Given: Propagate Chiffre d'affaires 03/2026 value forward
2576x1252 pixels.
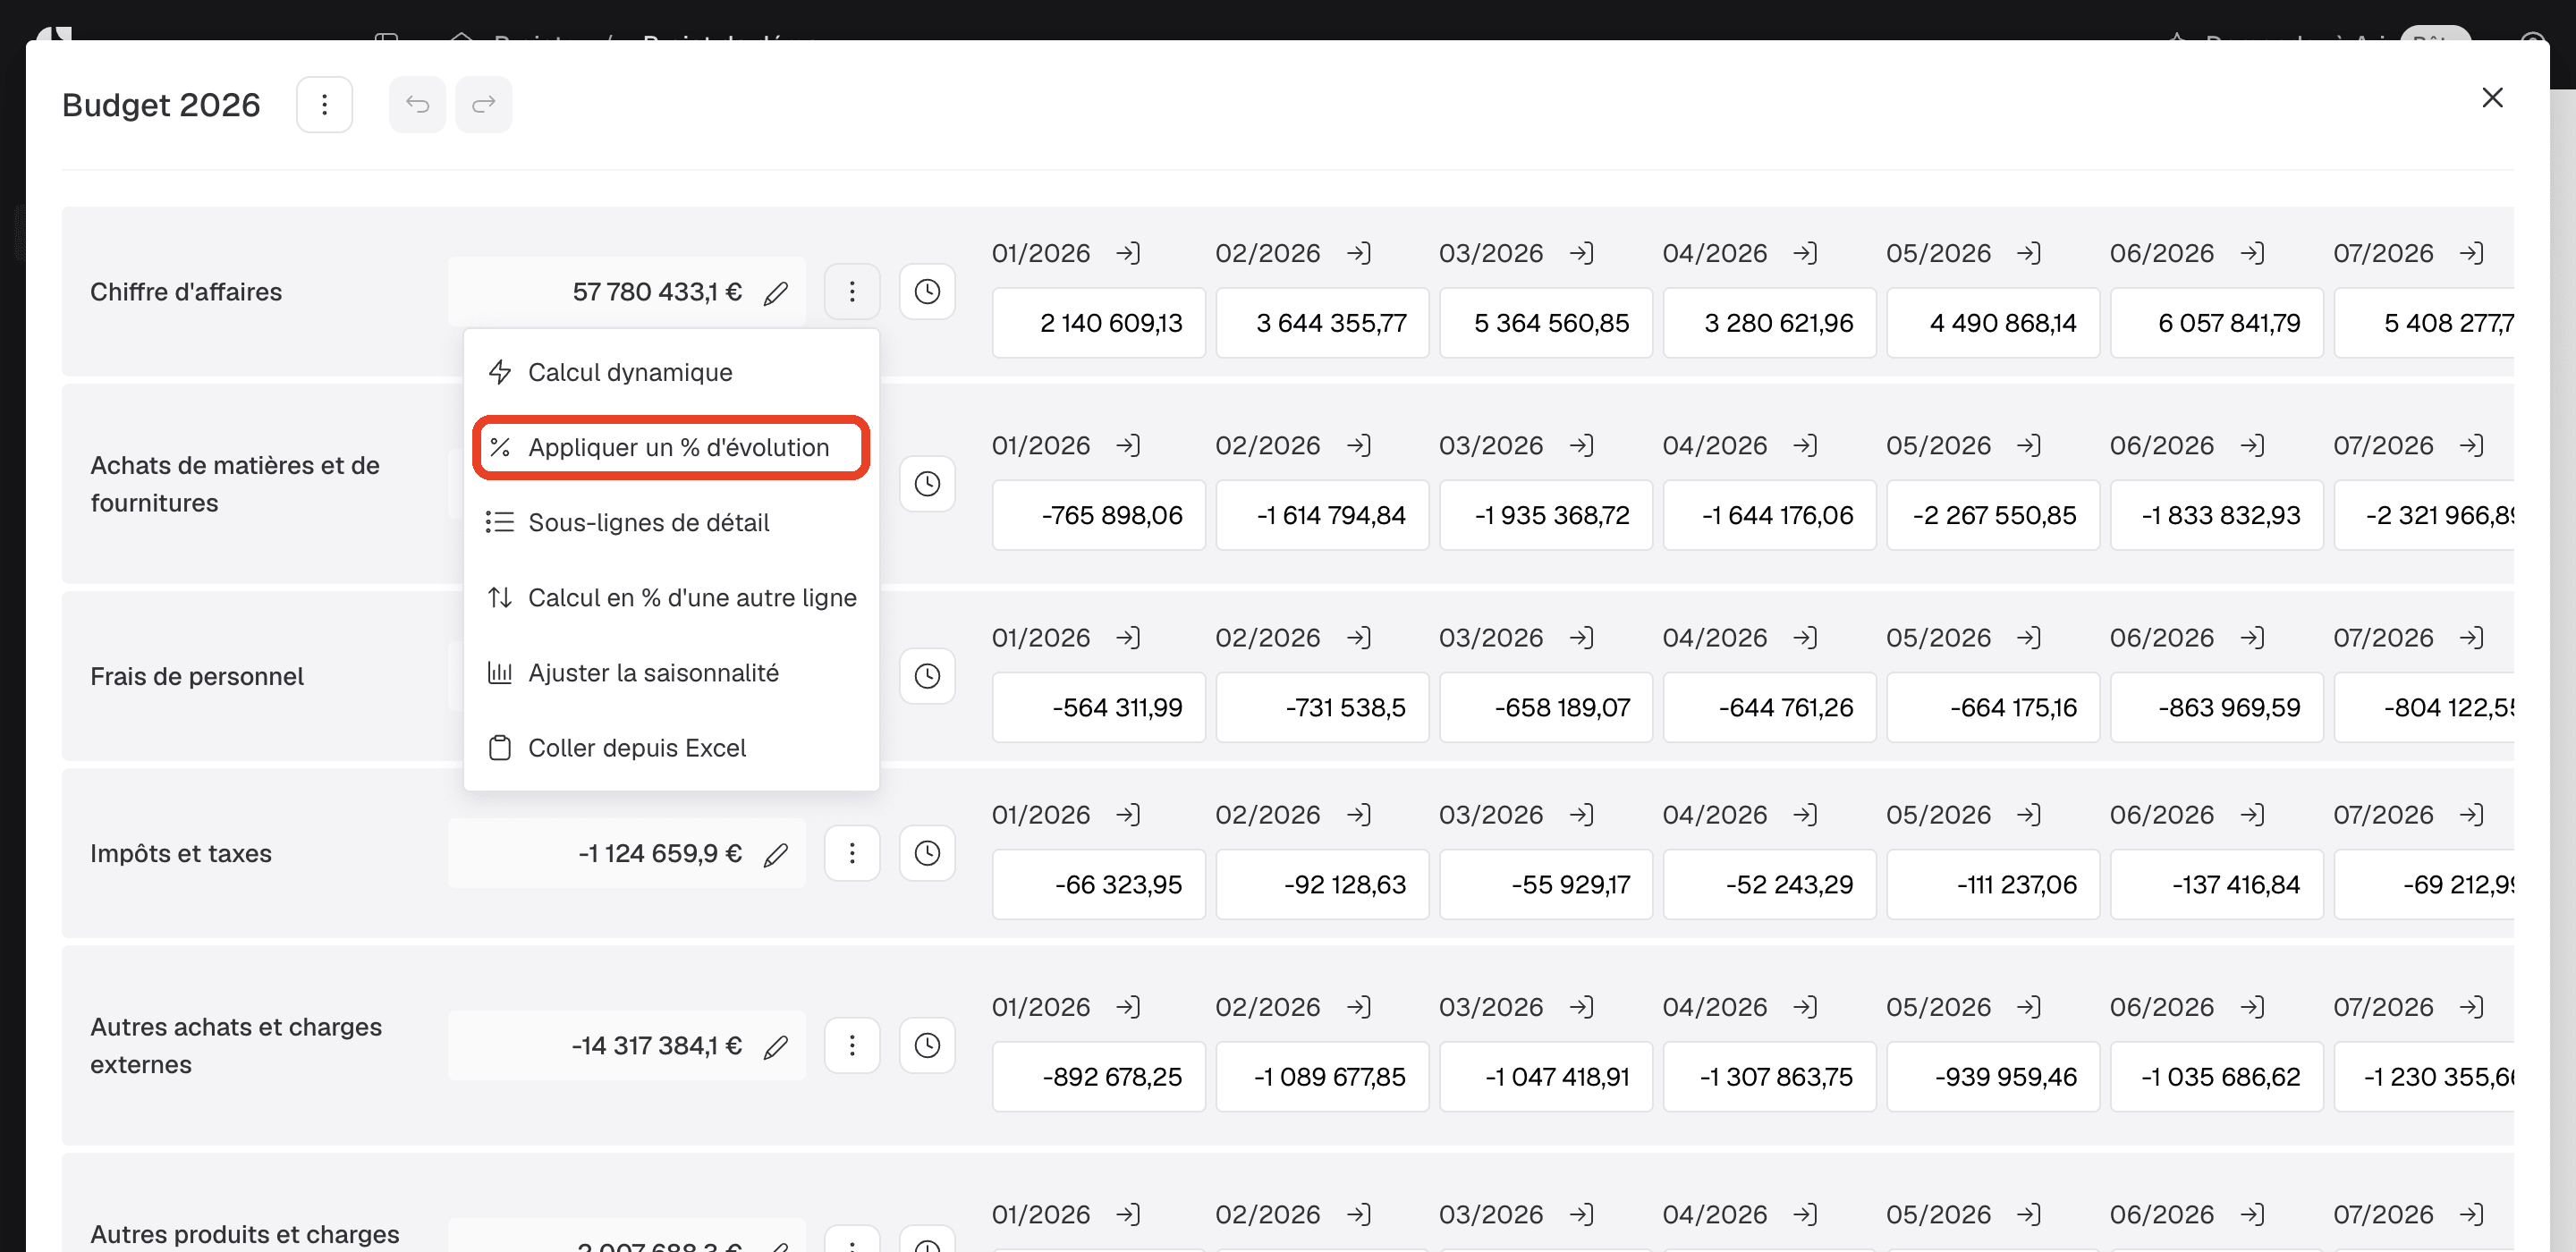Looking at the screenshot, I should click(1581, 253).
